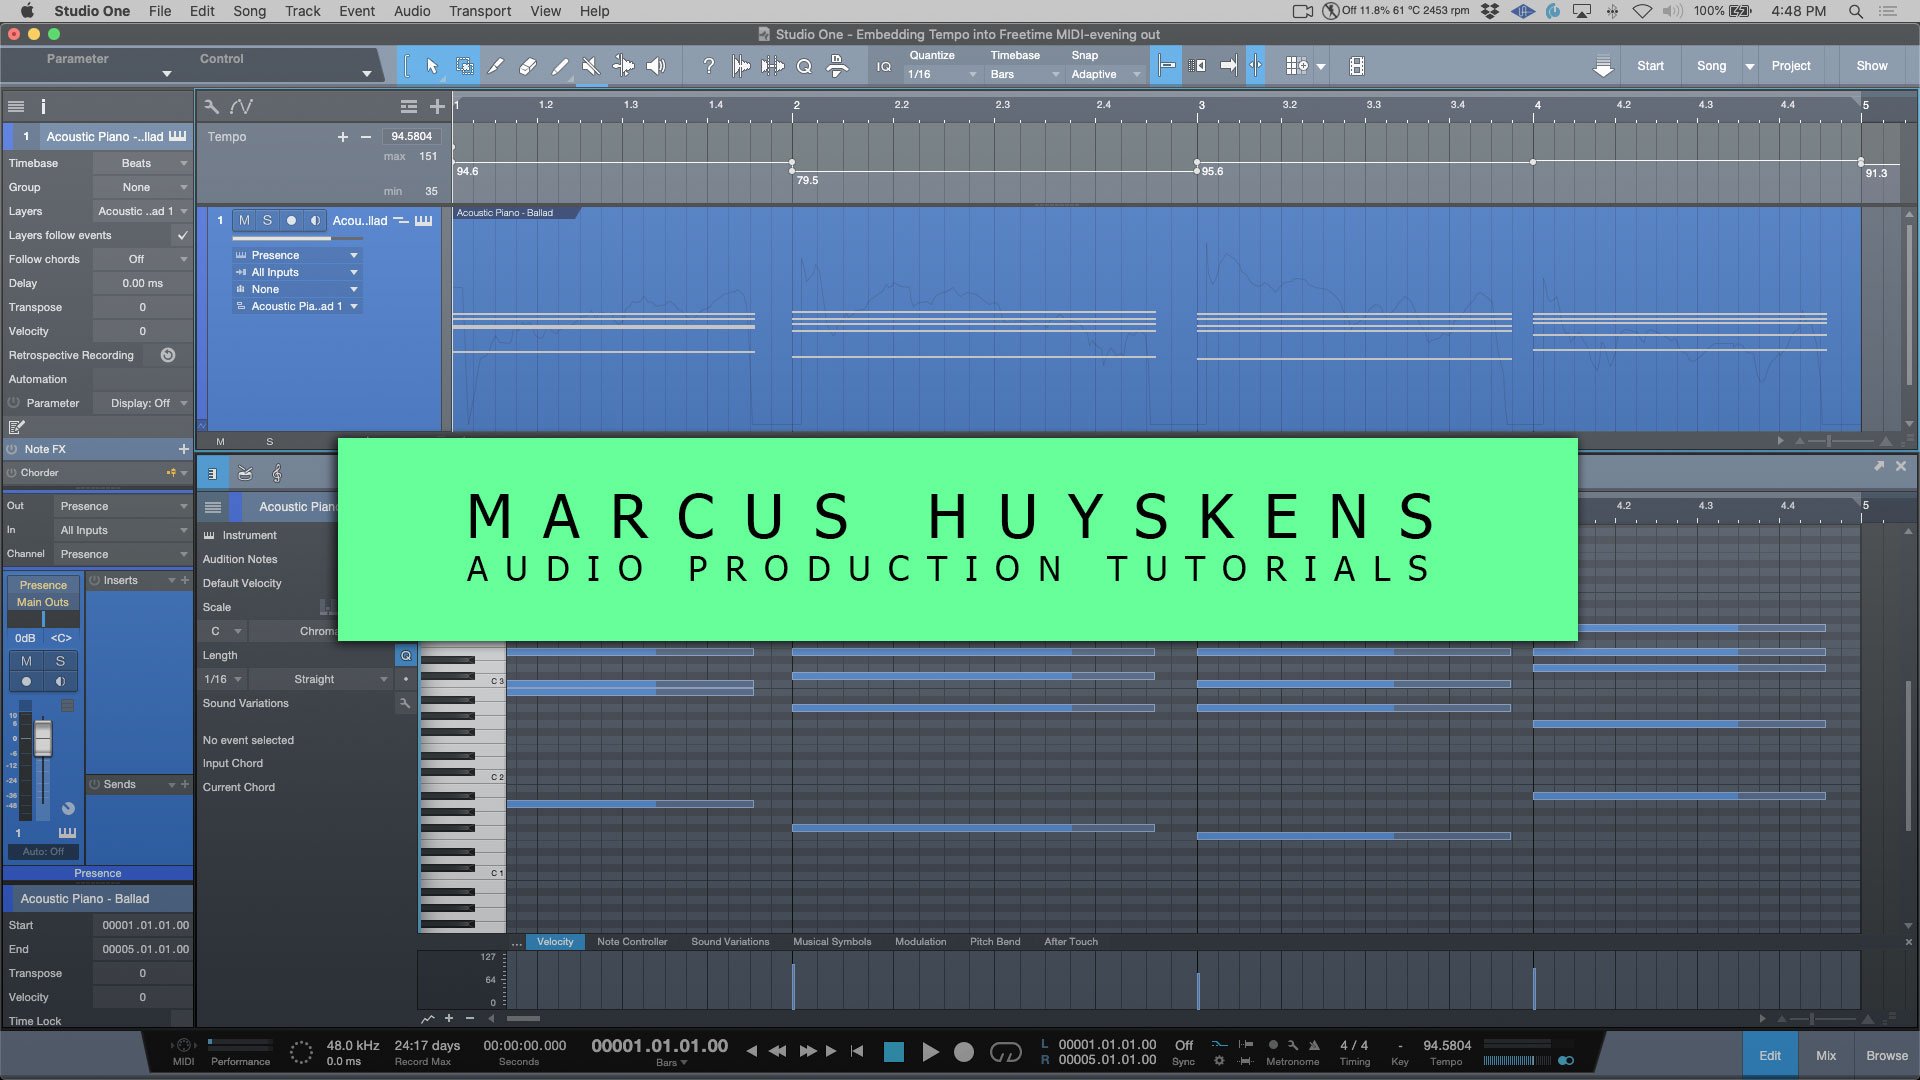Screen dimensions: 1920x1080
Task: Open the Transport menu
Action: pyautogui.click(x=479, y=11)
